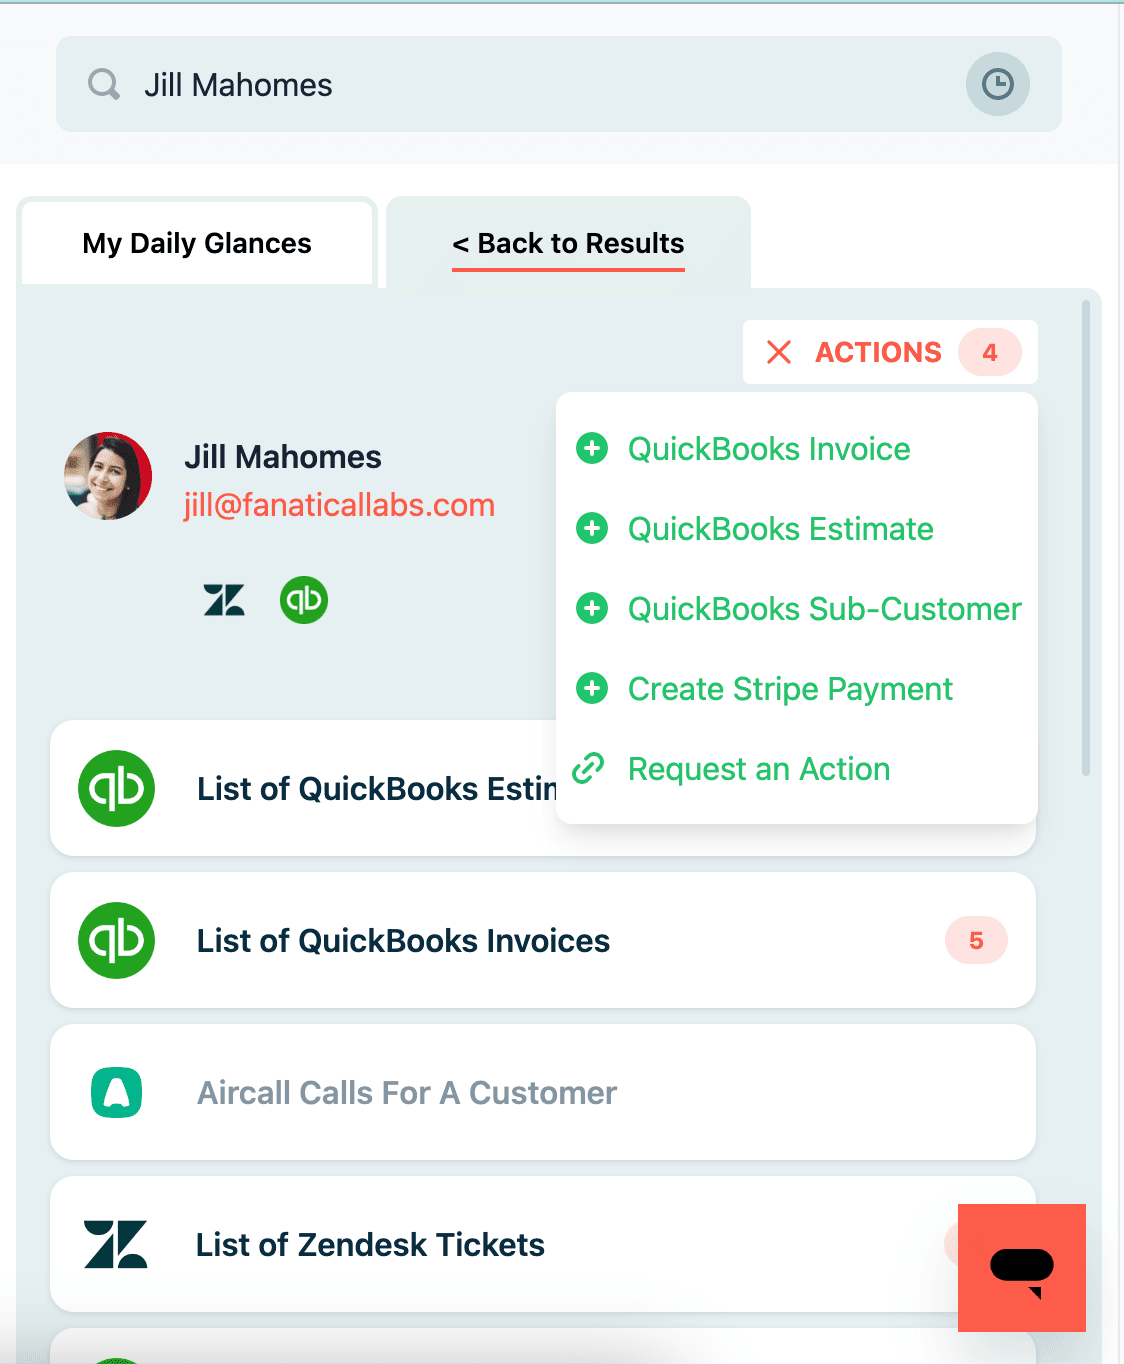Switch to My Daily Glances tab

(197, 243)
